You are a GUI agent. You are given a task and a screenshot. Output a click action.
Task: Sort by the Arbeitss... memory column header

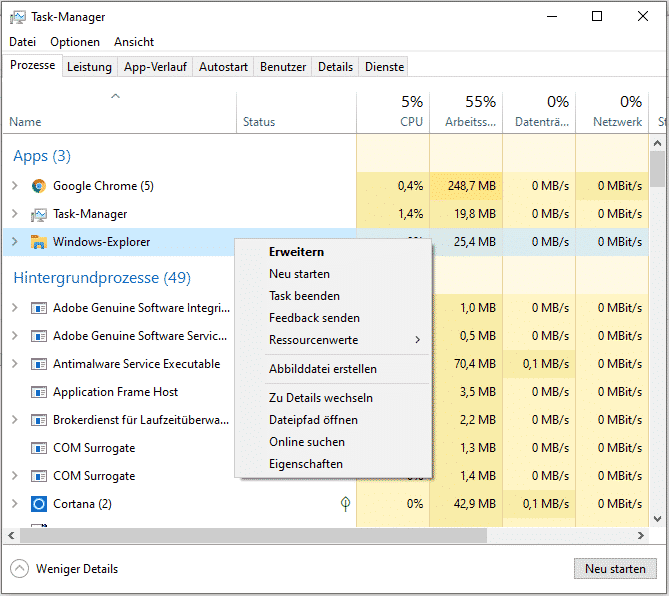click(466, 112)
